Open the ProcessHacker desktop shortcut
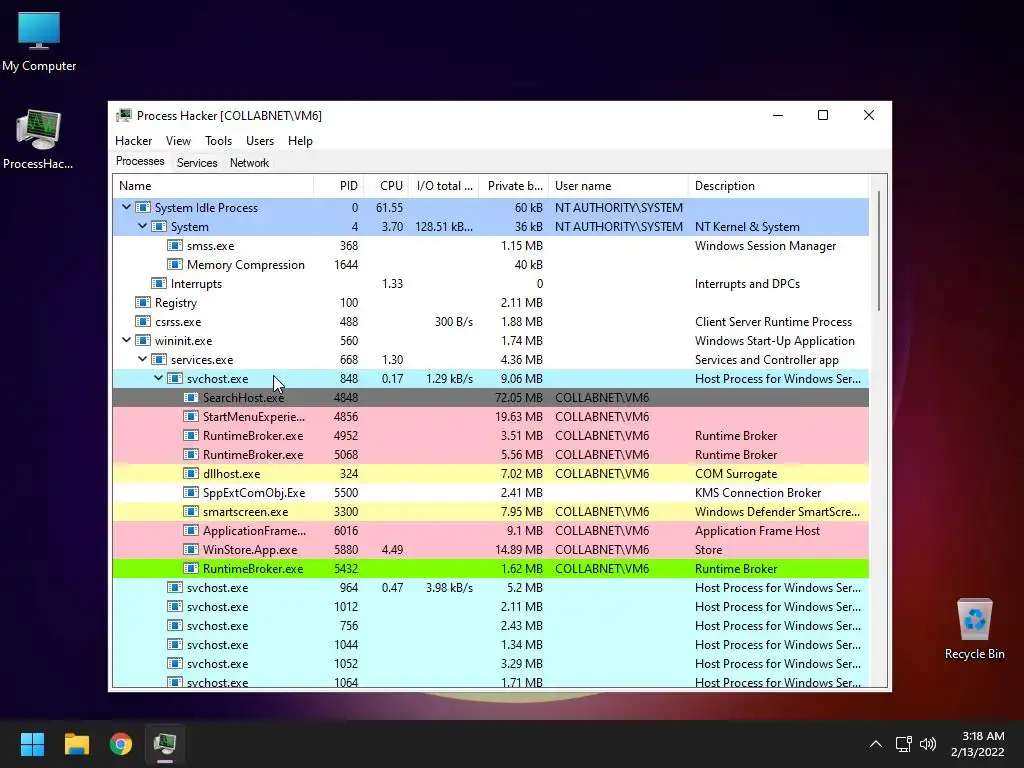This screenshot has height=768, width=1024. click(39, 139)
